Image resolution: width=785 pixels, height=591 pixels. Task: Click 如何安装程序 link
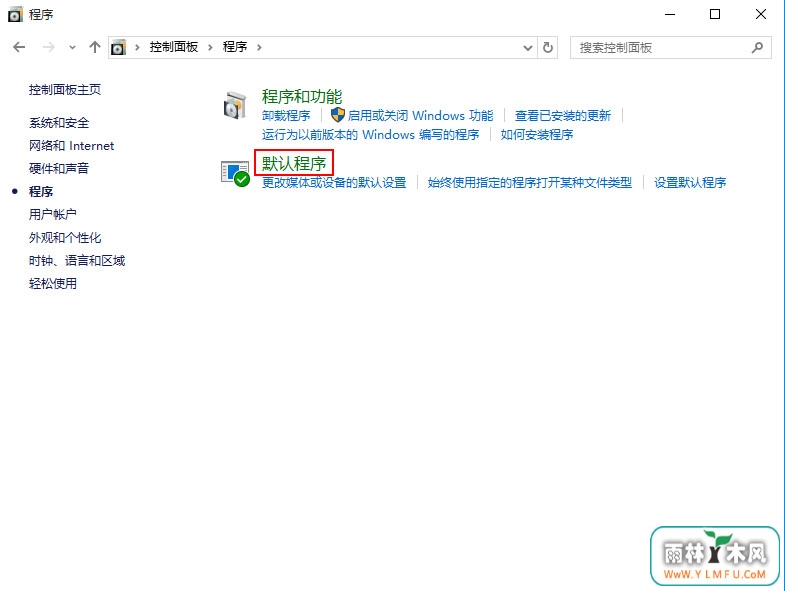pos(537,135)
